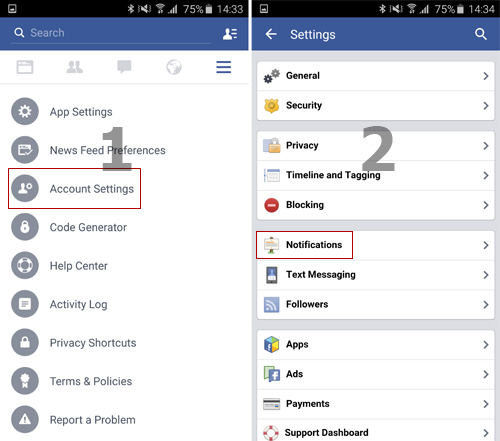500x441 pixels.
Task: Open the globe notifications tab
Action: [x=174, y=67]
